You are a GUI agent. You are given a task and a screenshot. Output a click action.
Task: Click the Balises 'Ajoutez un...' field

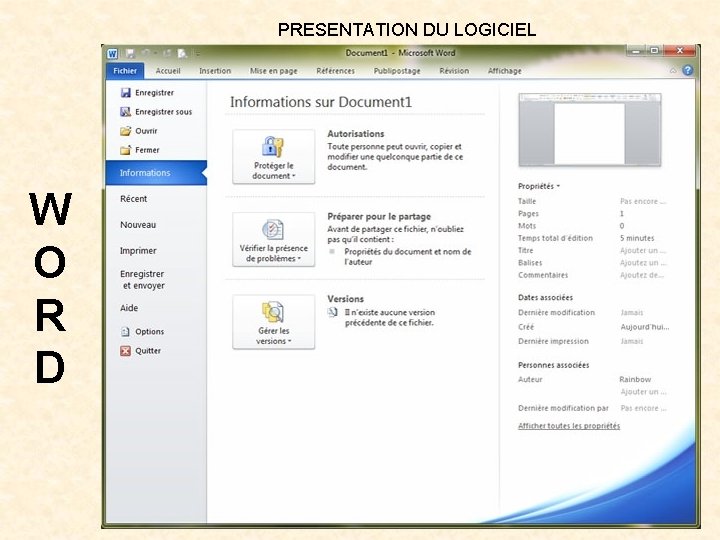[643, 263]
